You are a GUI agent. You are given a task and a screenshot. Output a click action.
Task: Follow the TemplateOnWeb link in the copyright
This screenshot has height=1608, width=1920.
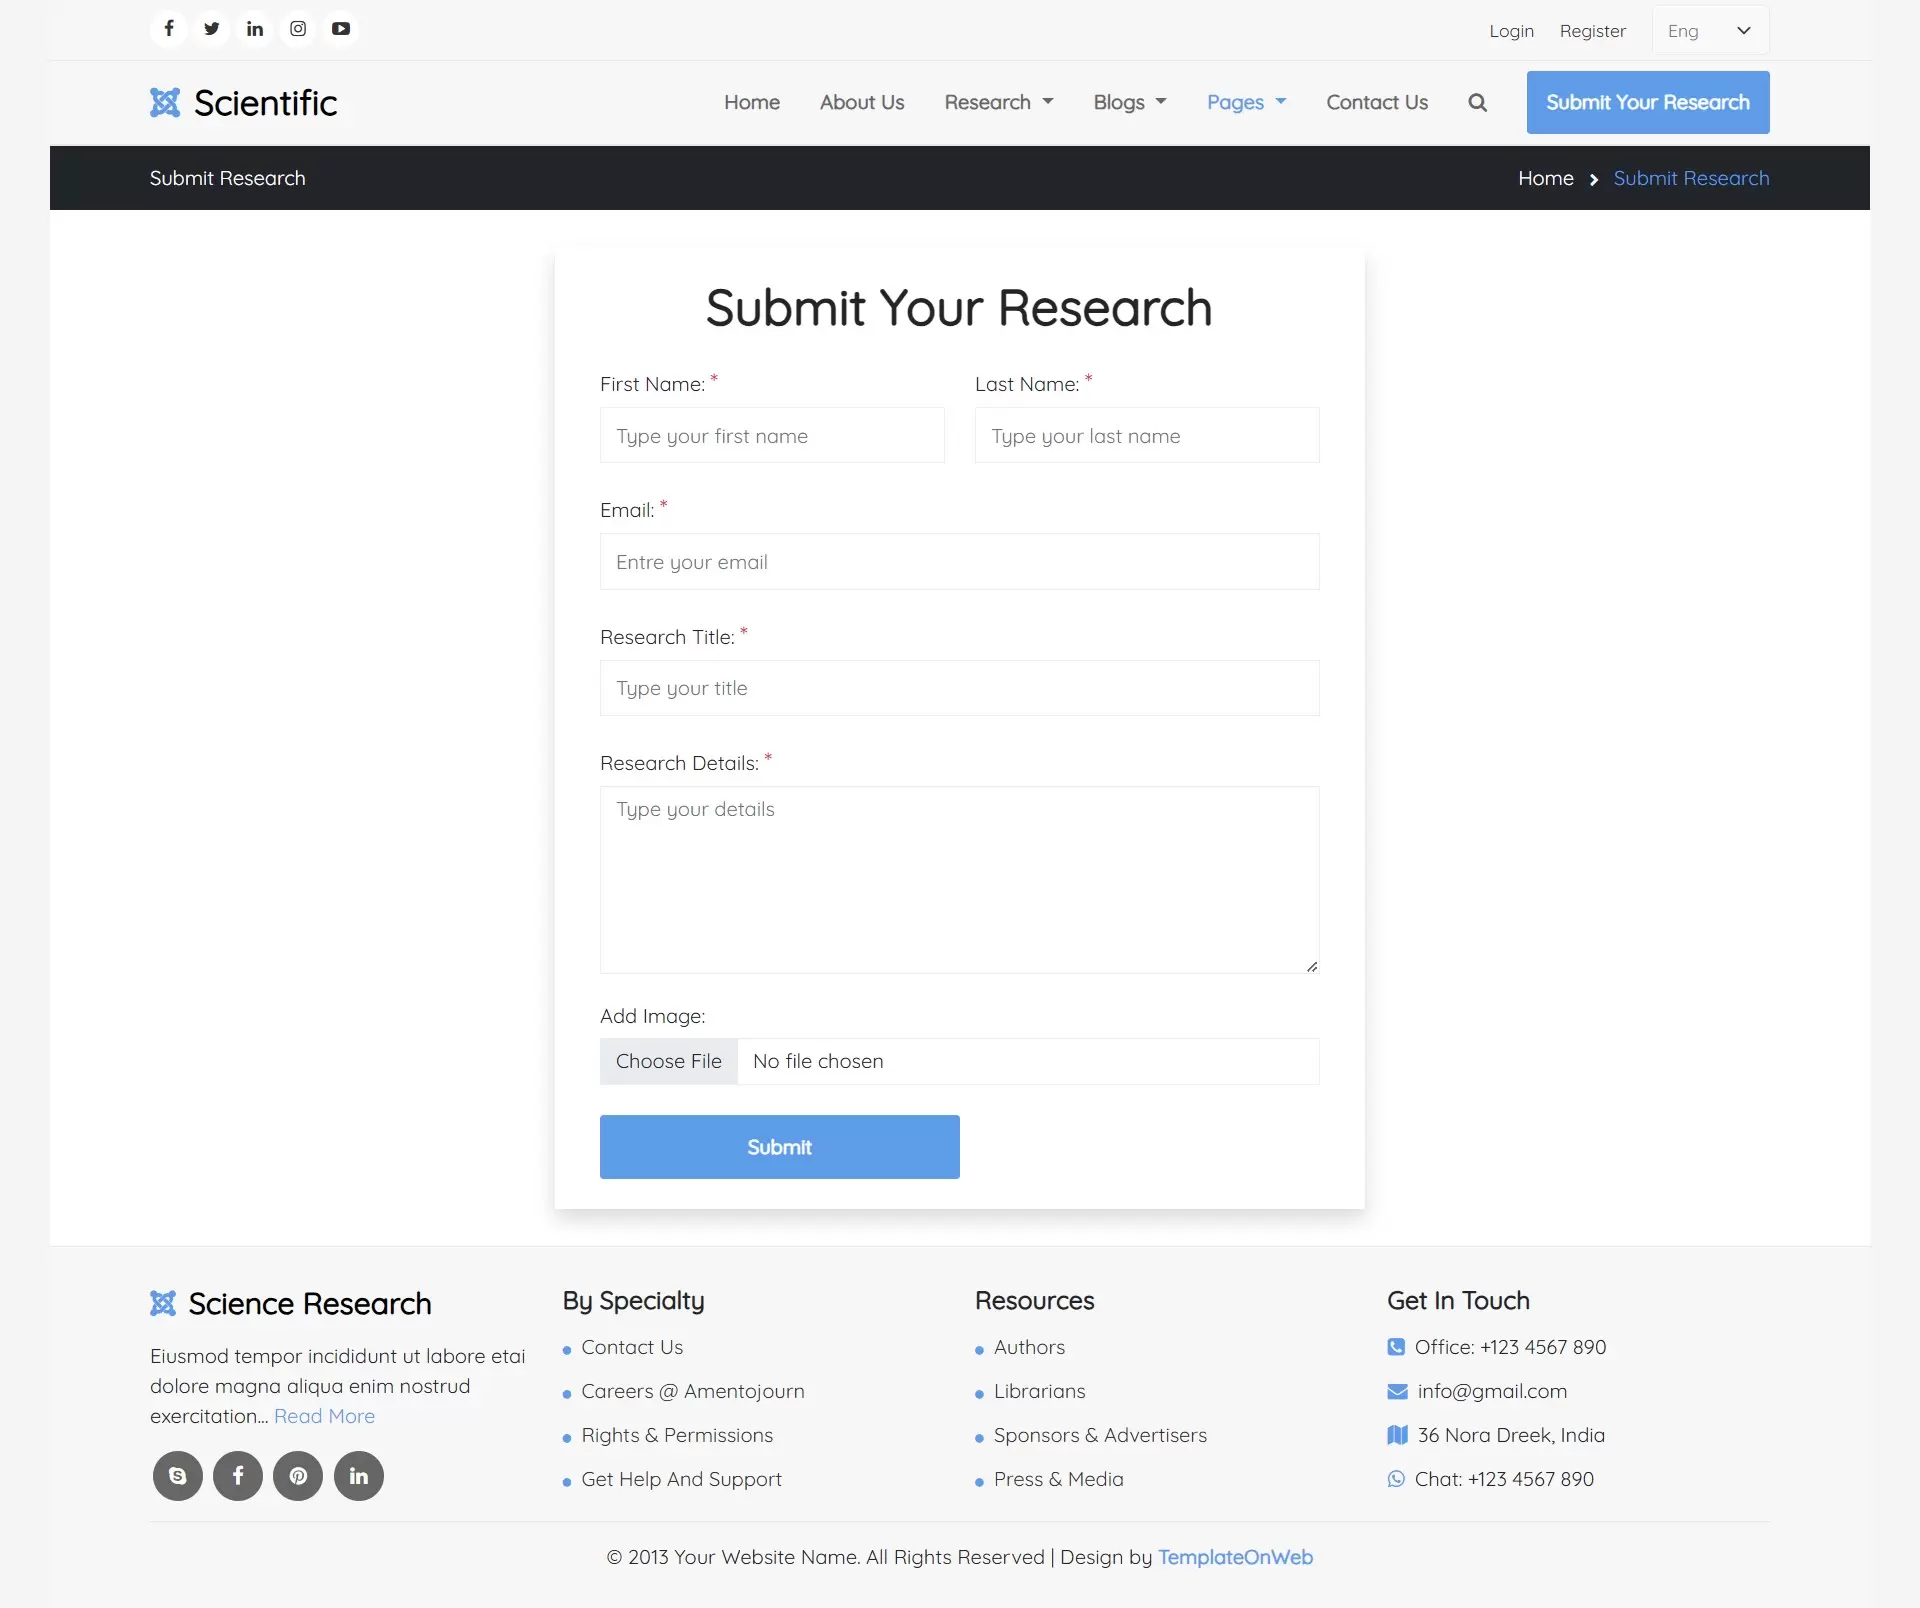point(1236,1557)
